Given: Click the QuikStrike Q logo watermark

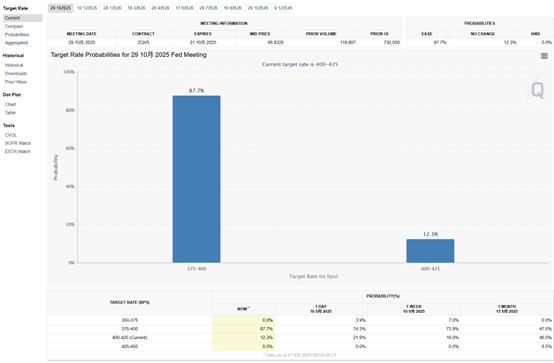Looking at the screenshot, I should 536,89.
